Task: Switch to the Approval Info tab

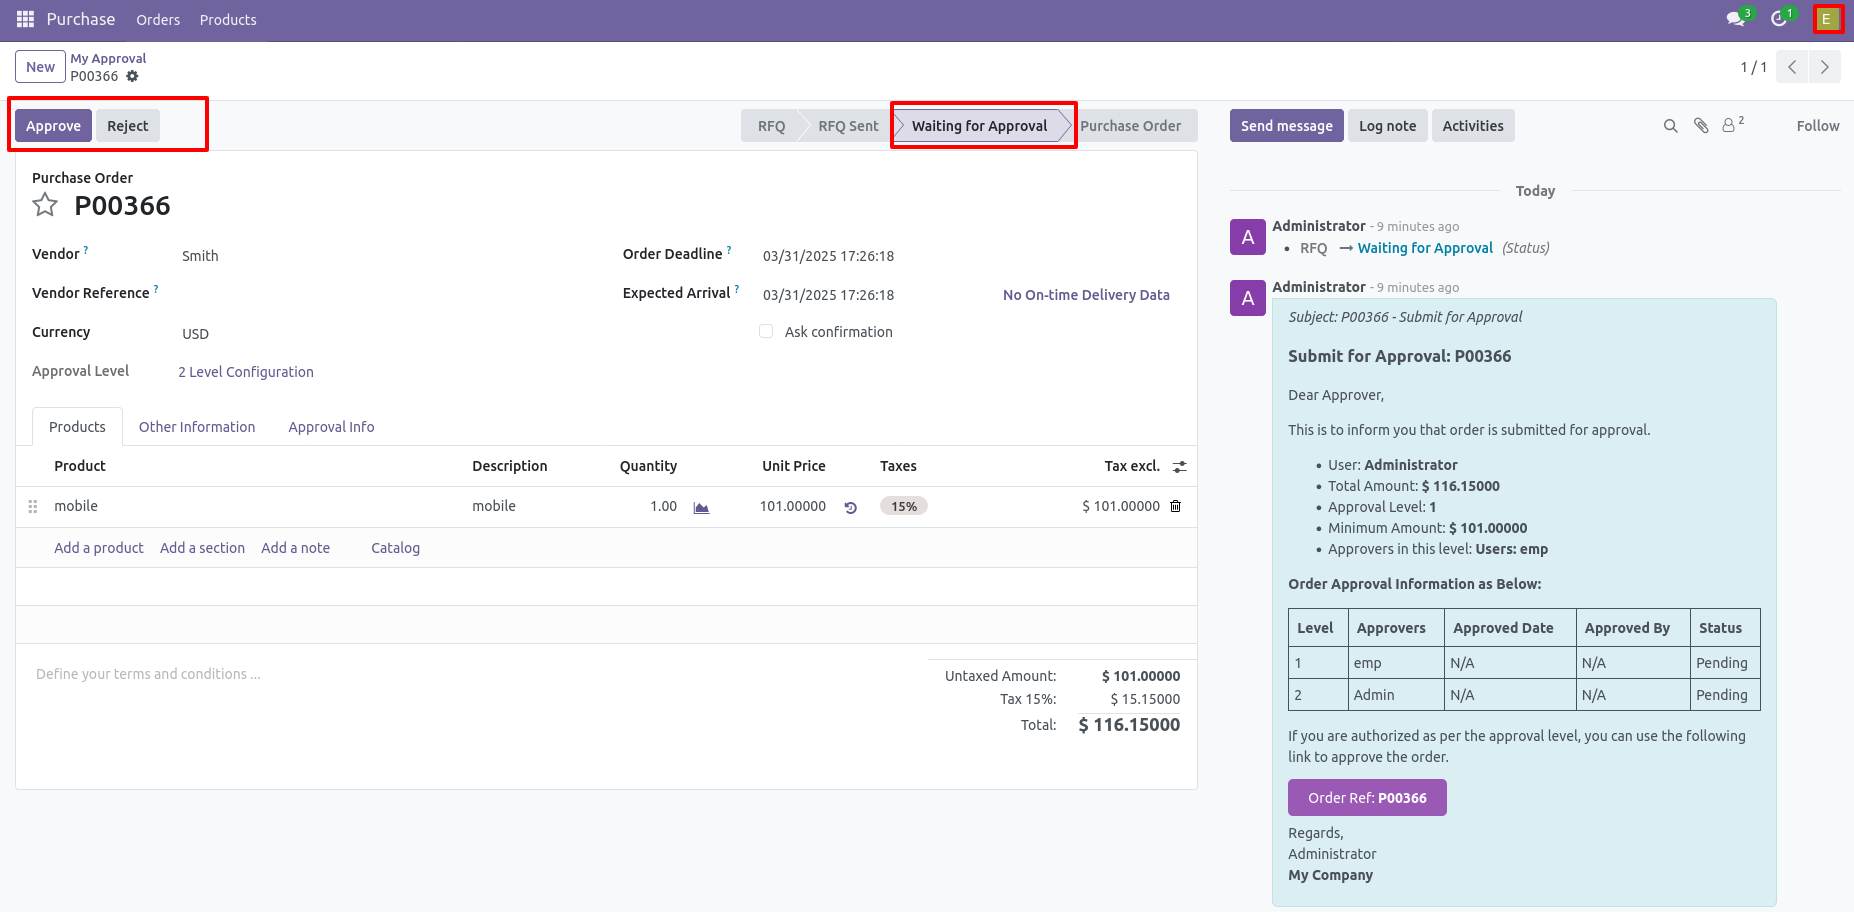Action: (x=331, y=427)
